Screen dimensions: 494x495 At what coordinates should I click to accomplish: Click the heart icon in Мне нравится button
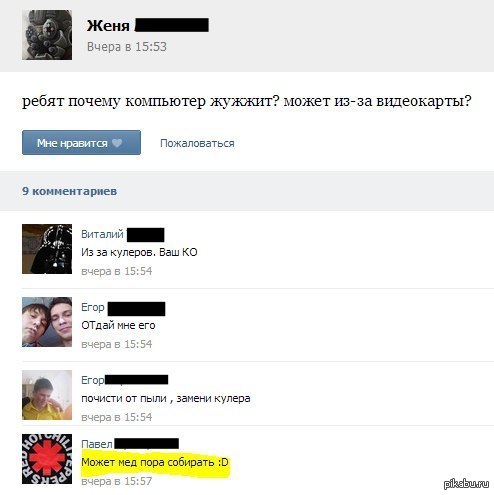[117, 143]
